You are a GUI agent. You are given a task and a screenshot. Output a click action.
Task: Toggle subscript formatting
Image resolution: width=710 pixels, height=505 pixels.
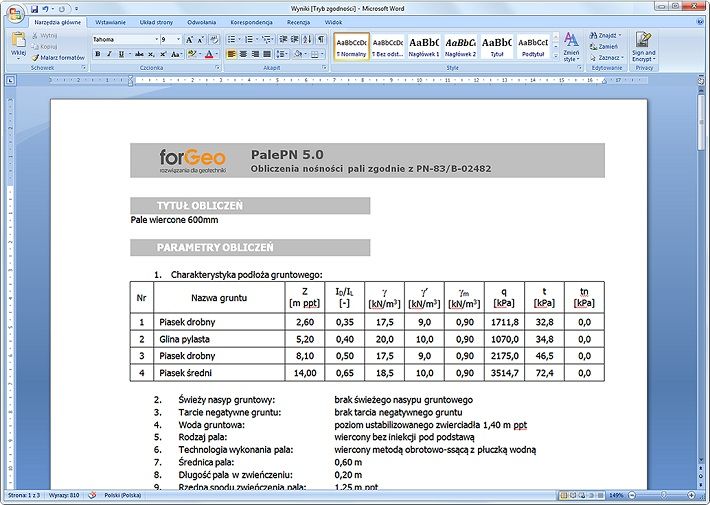pos(151,54)
